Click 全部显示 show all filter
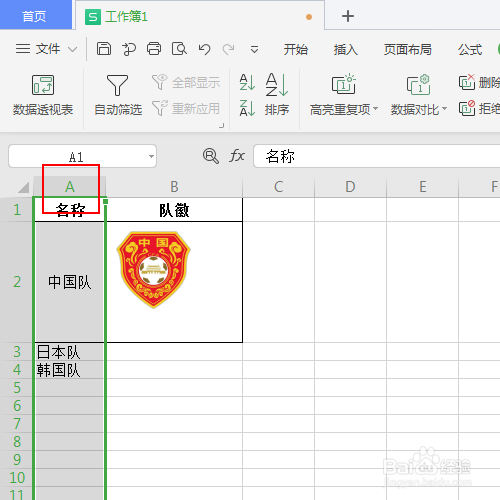 [x=186, y=82]
